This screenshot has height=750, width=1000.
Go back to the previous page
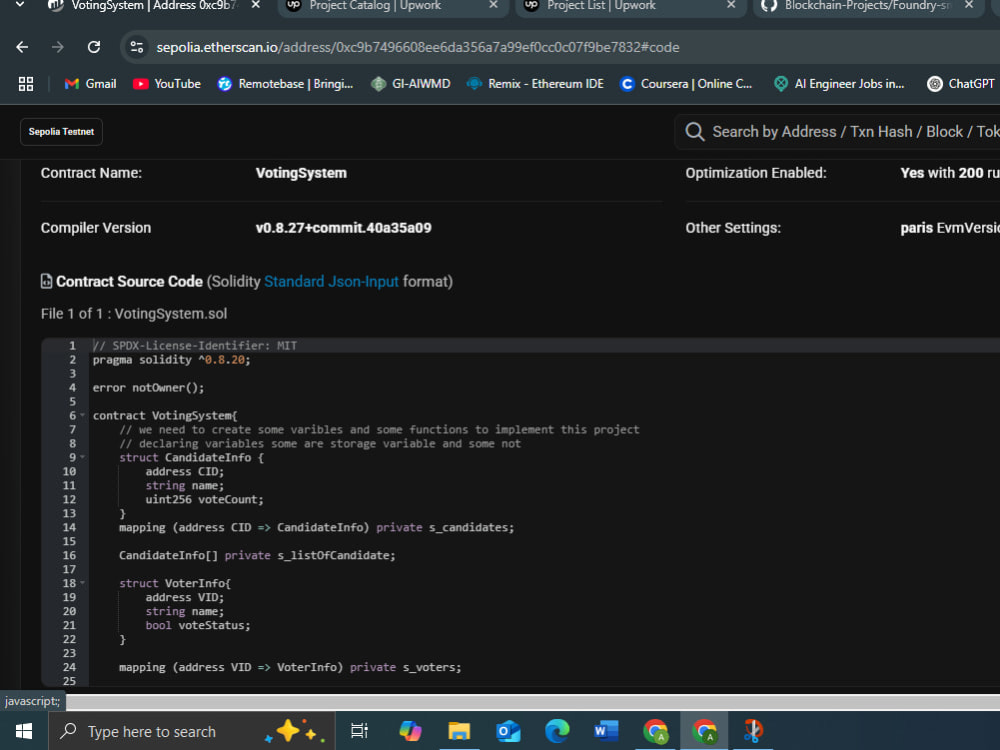click(22, 47)
